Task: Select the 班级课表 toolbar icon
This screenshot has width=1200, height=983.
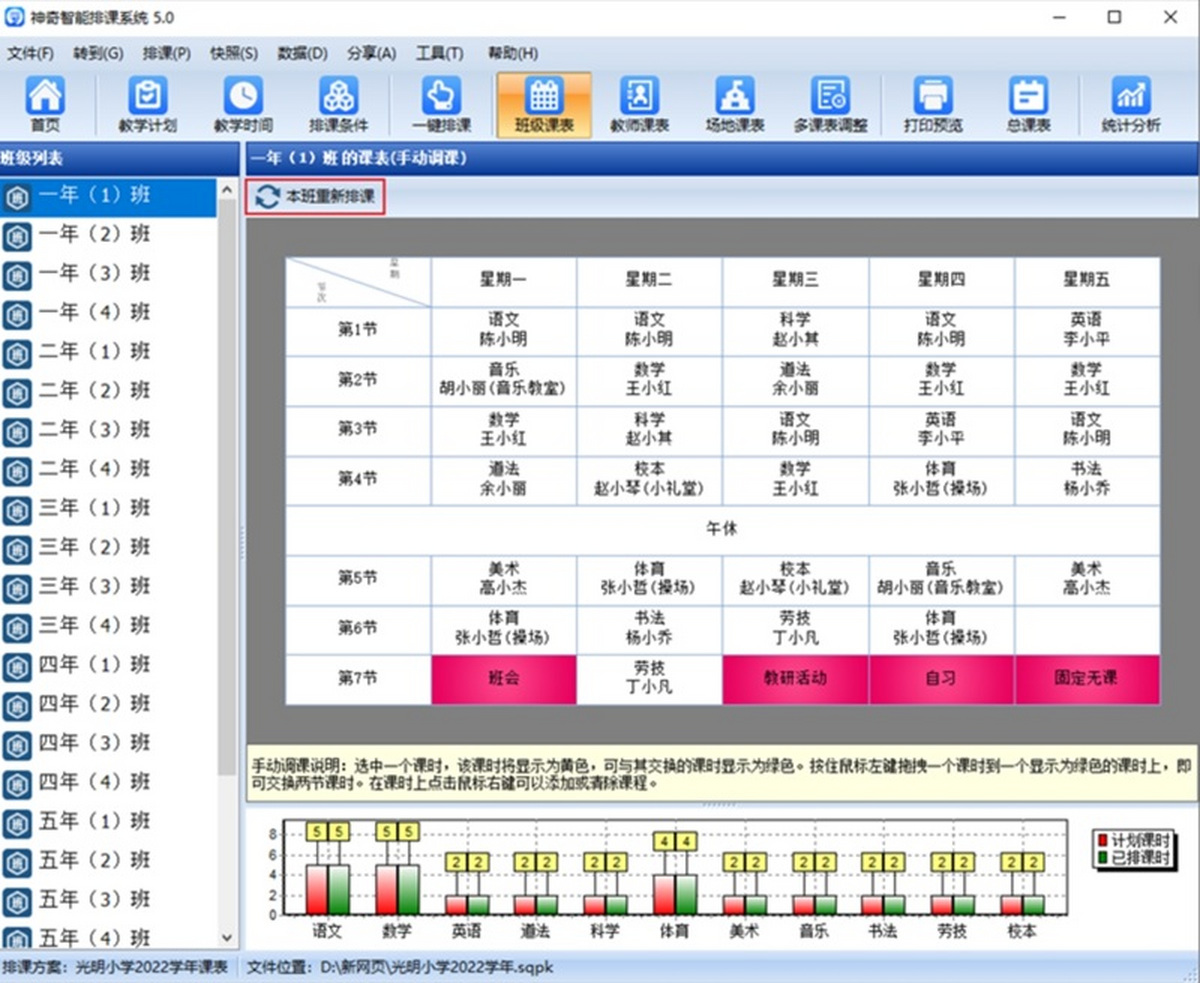Action: 544,105
